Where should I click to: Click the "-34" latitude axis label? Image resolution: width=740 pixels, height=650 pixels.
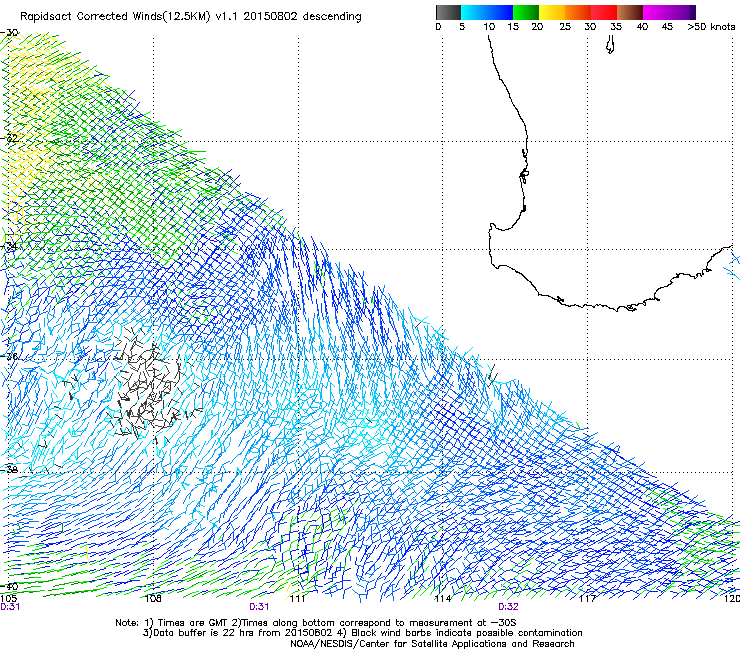9,246
